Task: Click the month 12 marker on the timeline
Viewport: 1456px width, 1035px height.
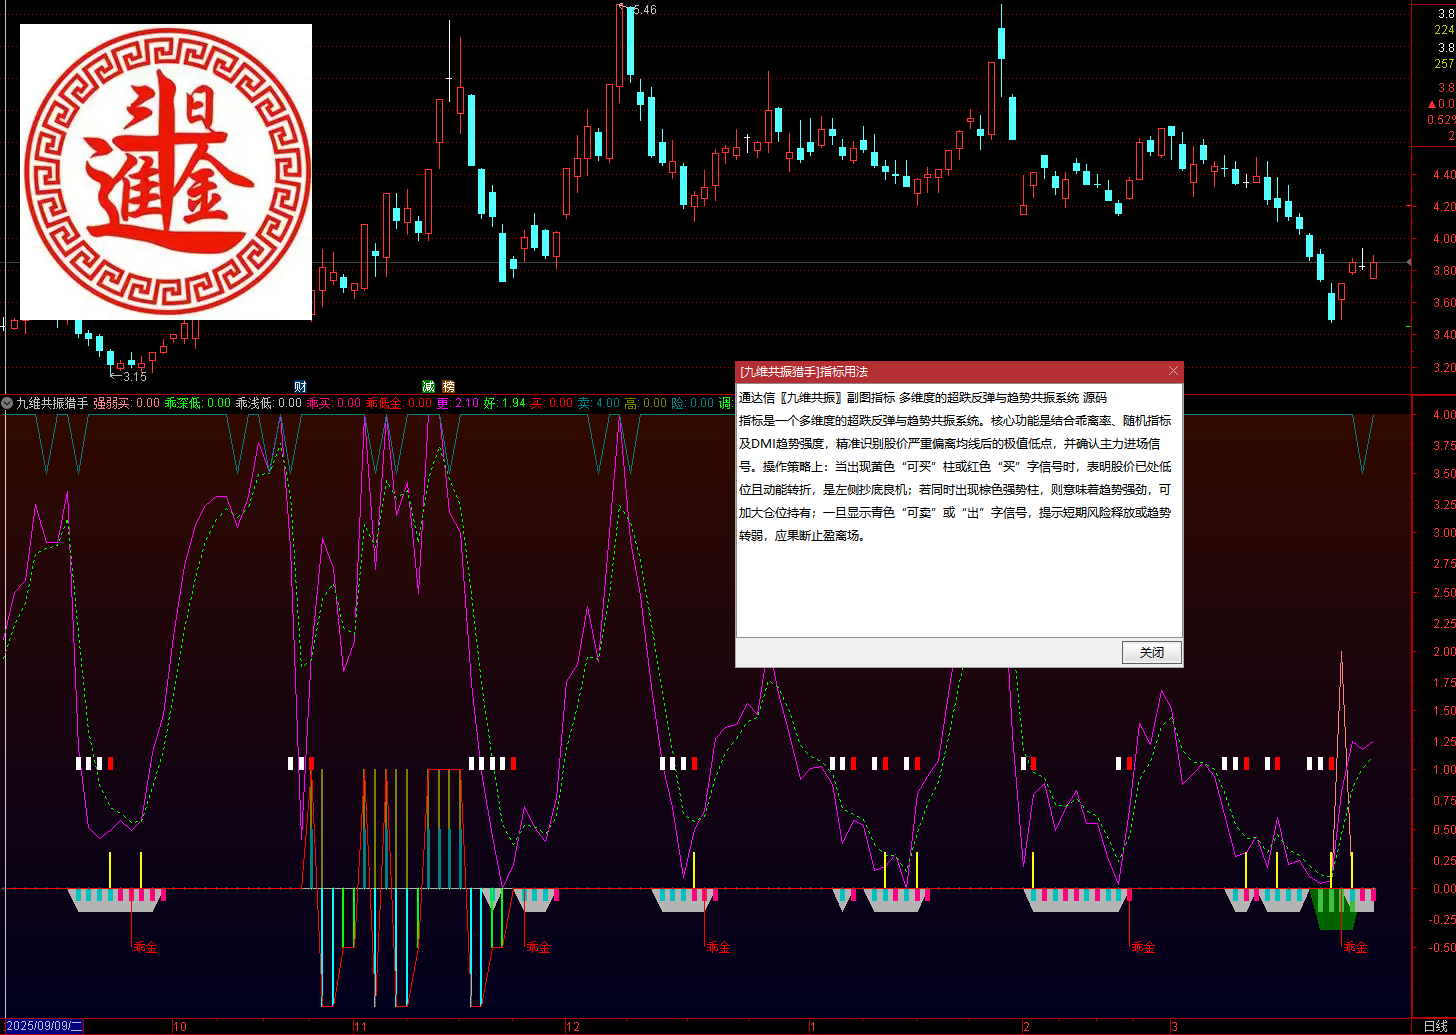Action: pyautogui.click(x=575, y=1026)
